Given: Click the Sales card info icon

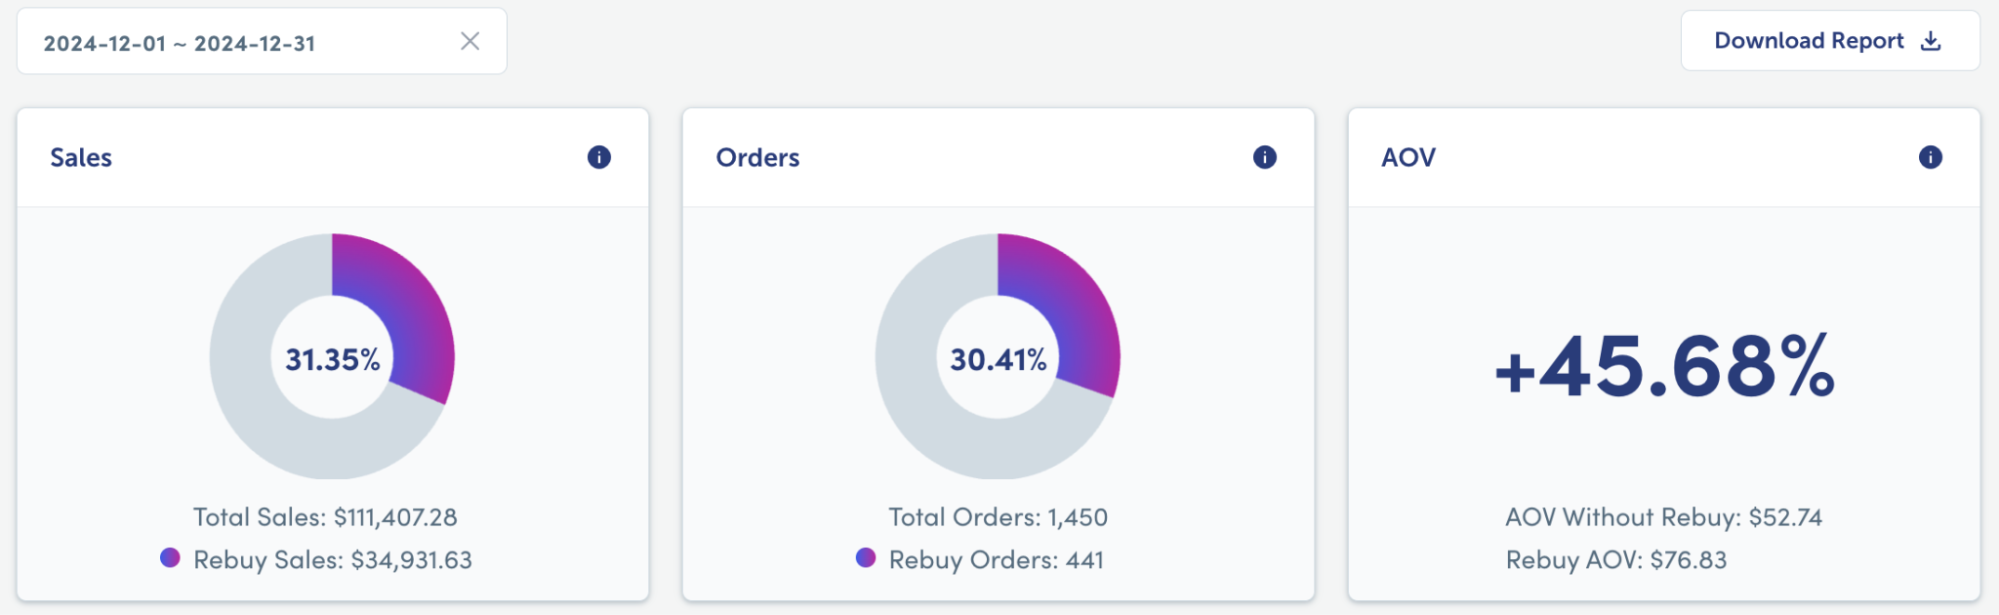Looking at the screenshot, I should pos(599,157).
